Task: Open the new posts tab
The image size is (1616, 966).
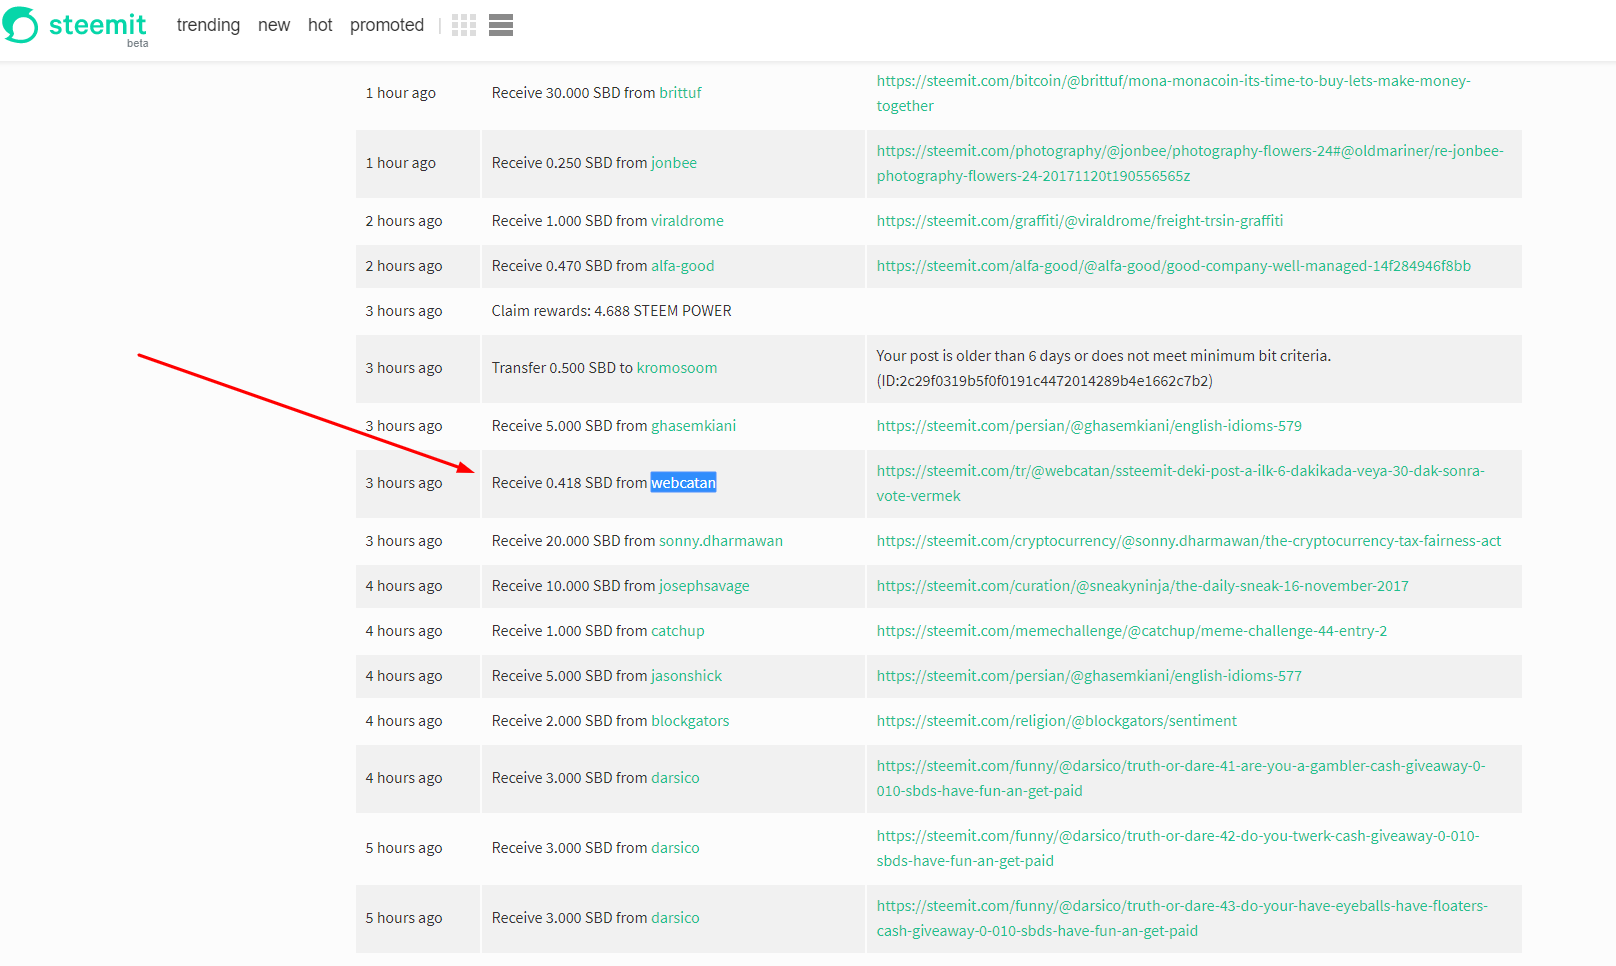Action: (x=274, y=25)
